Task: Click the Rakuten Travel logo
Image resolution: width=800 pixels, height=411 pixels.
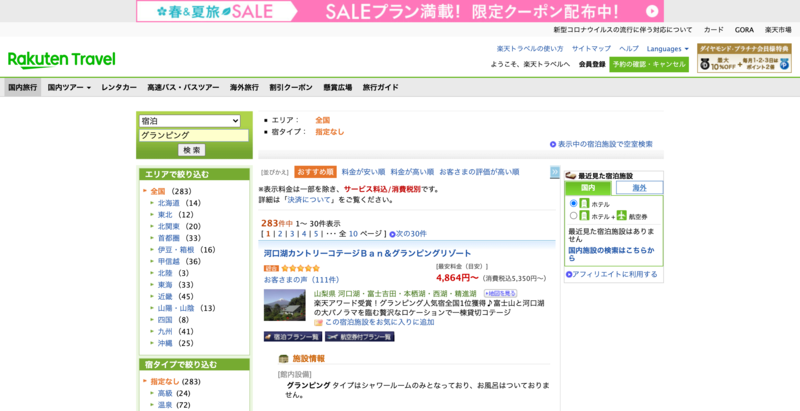Action: [62, 60]
